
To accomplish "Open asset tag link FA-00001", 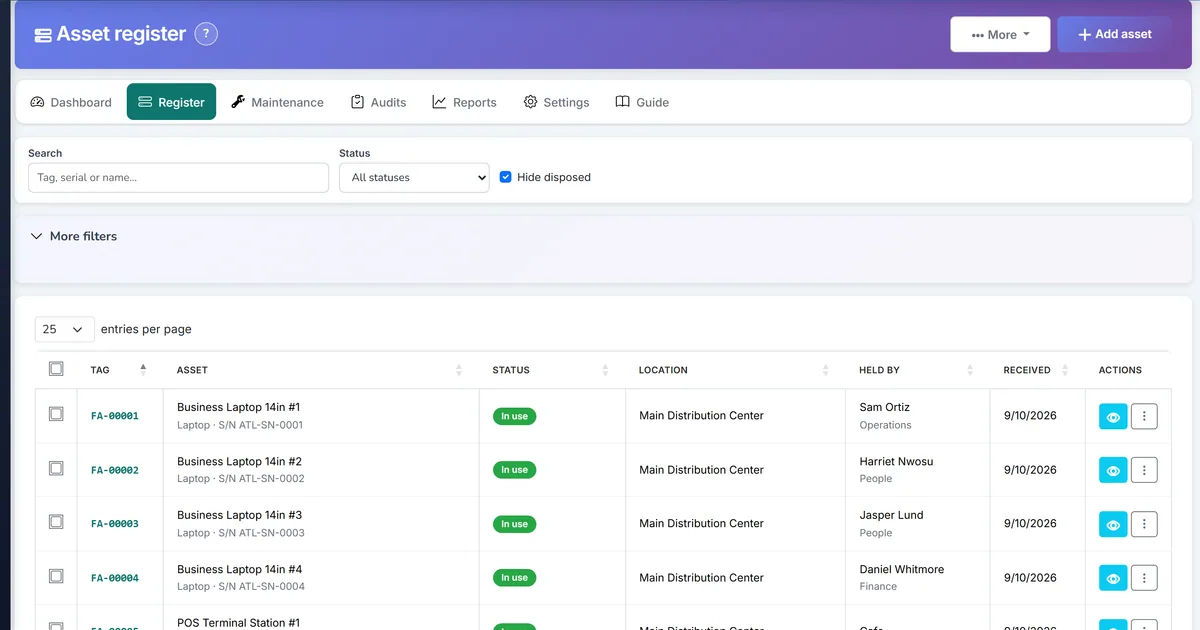I will click(x=115, y=416).
